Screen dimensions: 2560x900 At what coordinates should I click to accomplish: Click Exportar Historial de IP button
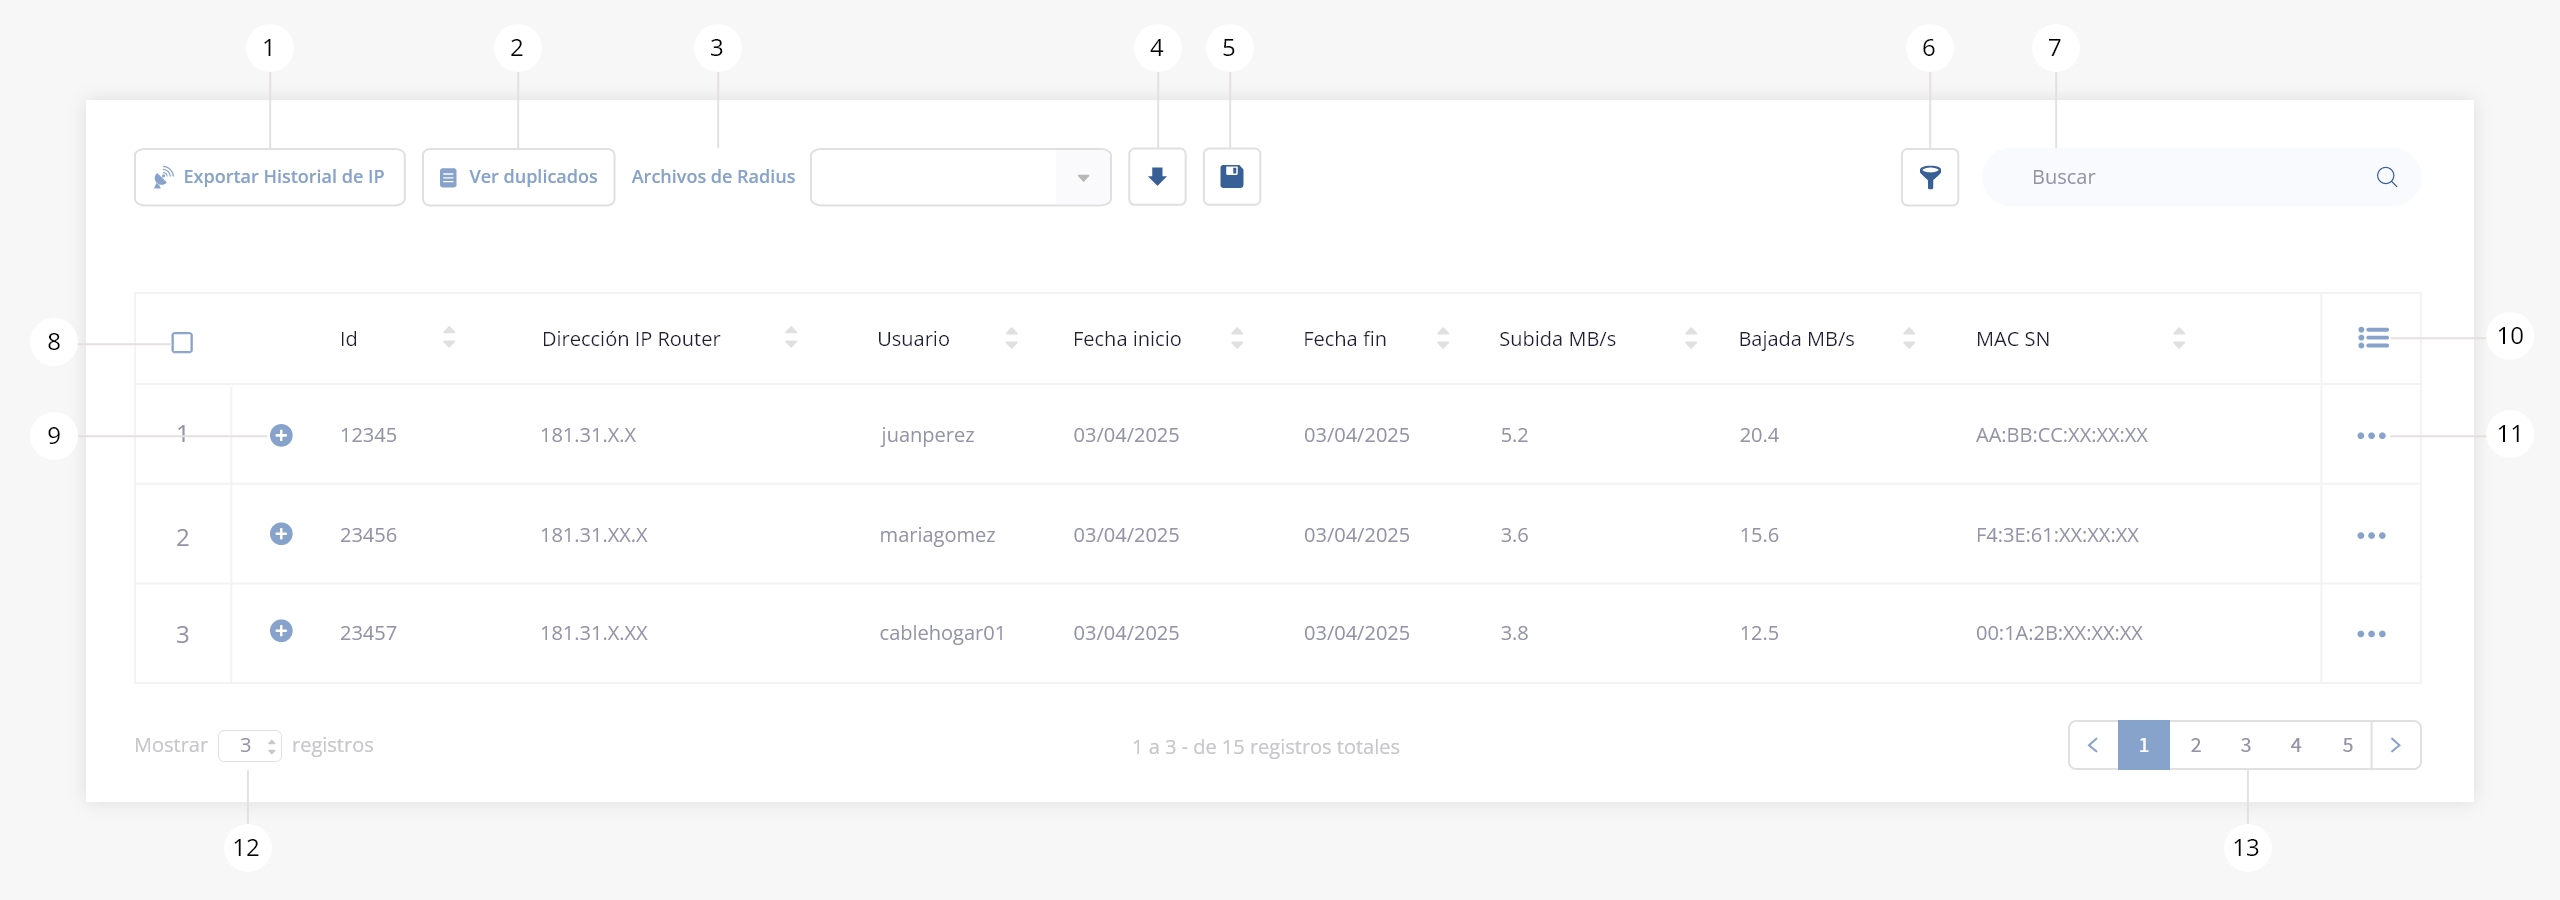(x=270, y=178)
